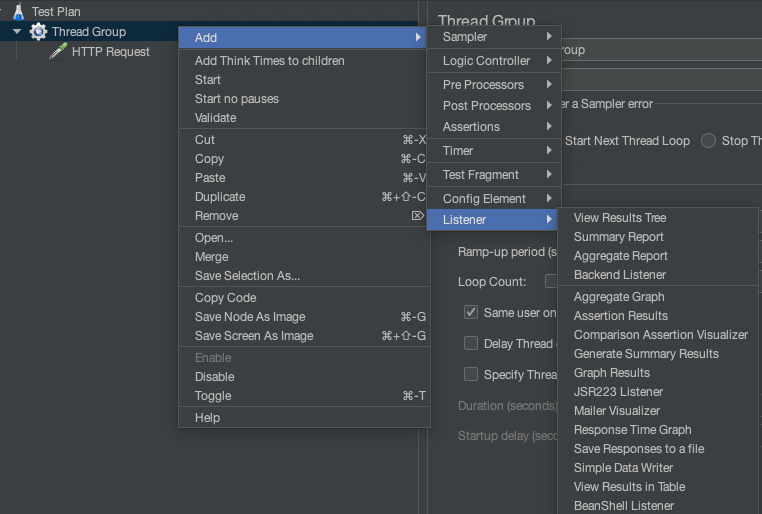Screen dimensions: 762x514
Task: Select Simple Data Writer
Action: coord(658,467)
